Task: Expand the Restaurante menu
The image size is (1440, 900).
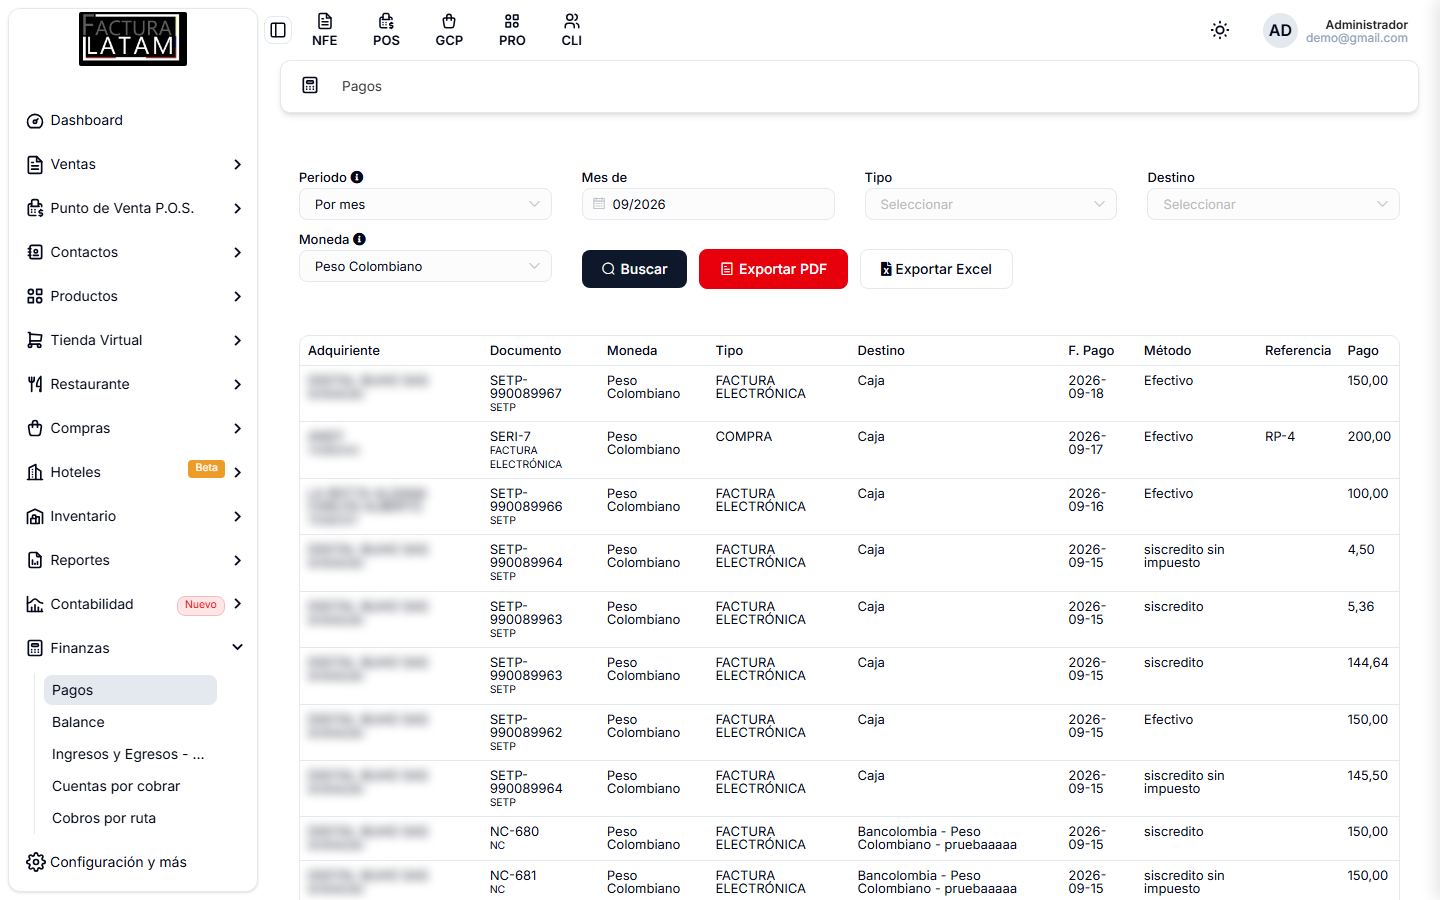Action: [x=133, y=384]
